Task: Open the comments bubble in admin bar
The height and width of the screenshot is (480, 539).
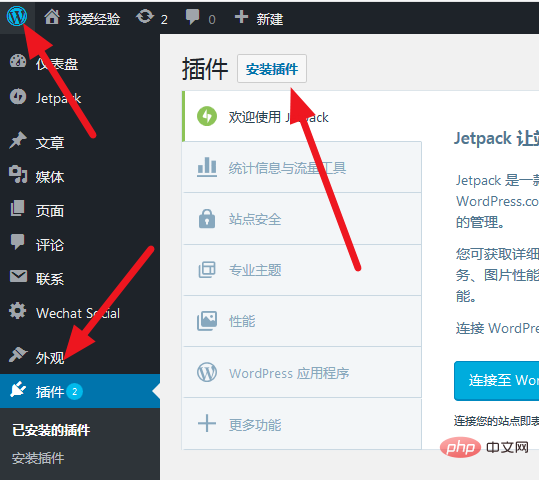Action: click(192, 17)
